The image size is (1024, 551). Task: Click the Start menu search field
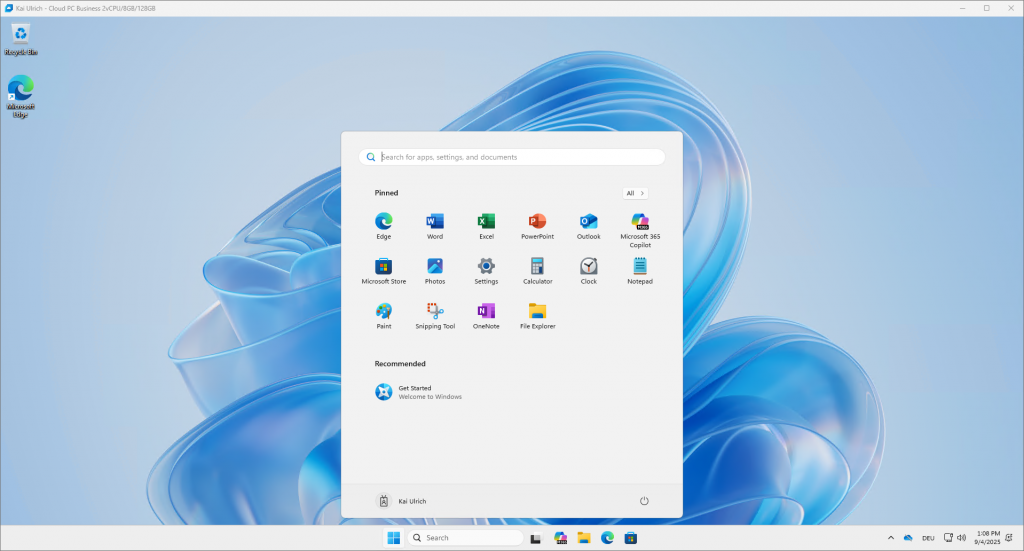[x=512, y=157]
